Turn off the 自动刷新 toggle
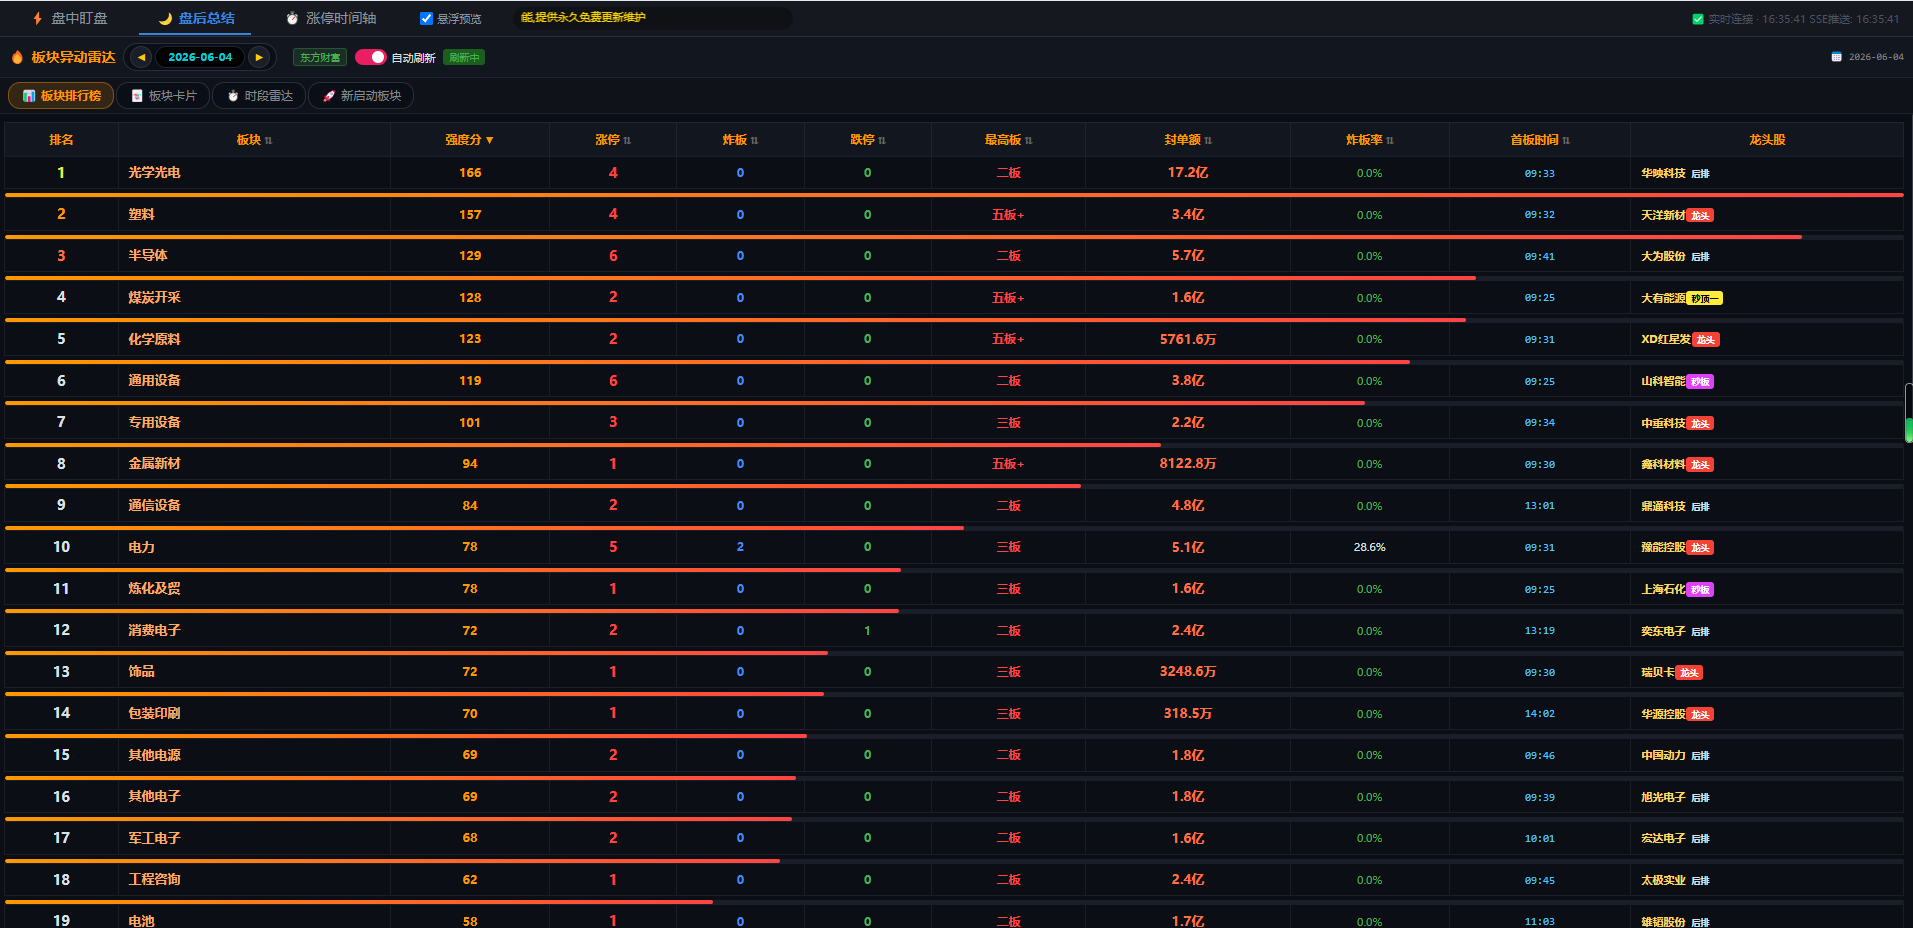The height and width of the screenshot is (928, 1913). click(370, 57)
